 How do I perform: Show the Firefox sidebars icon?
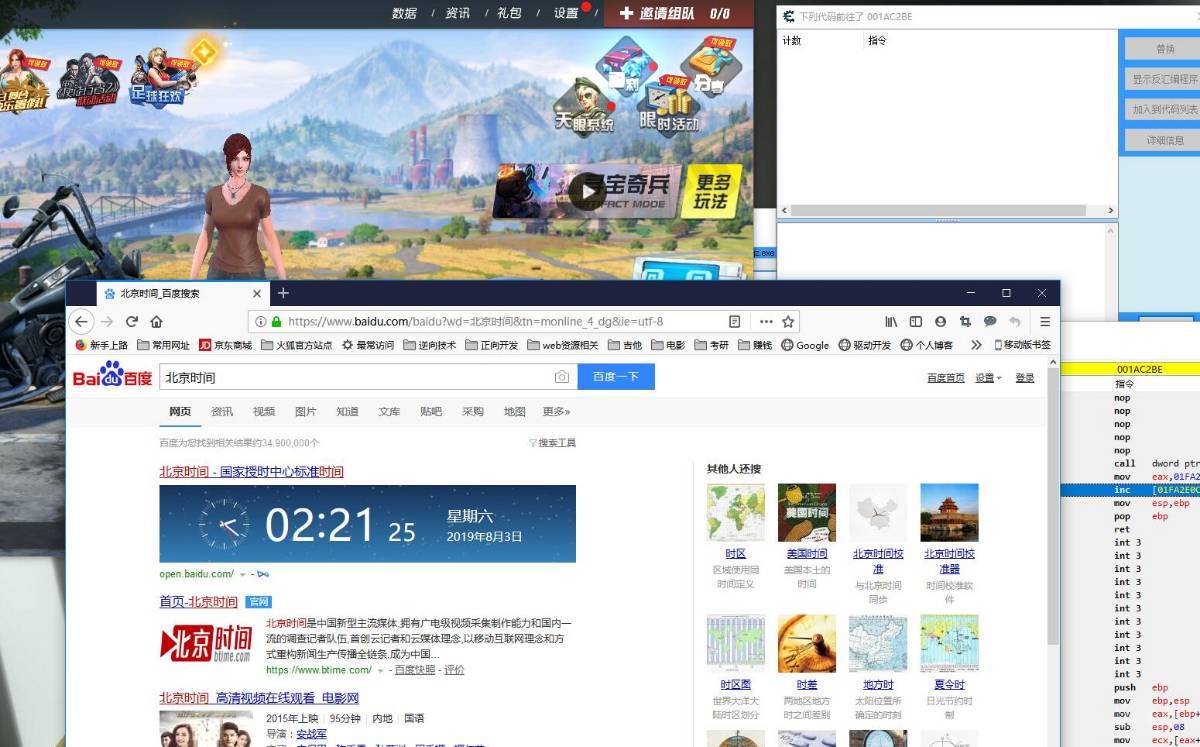[x=915, y=322]
